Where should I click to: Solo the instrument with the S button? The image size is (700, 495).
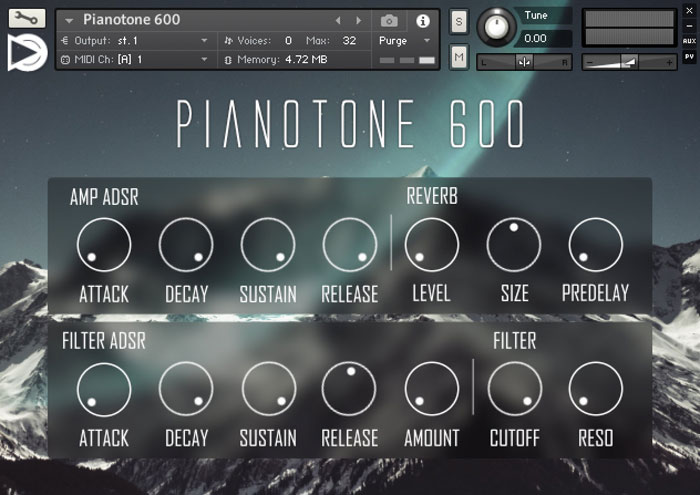[459, 21]
